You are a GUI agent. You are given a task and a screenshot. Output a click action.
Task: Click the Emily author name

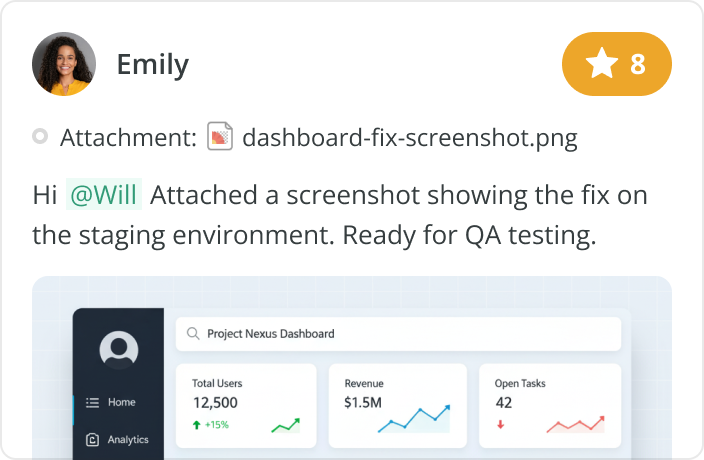point(153,65)
